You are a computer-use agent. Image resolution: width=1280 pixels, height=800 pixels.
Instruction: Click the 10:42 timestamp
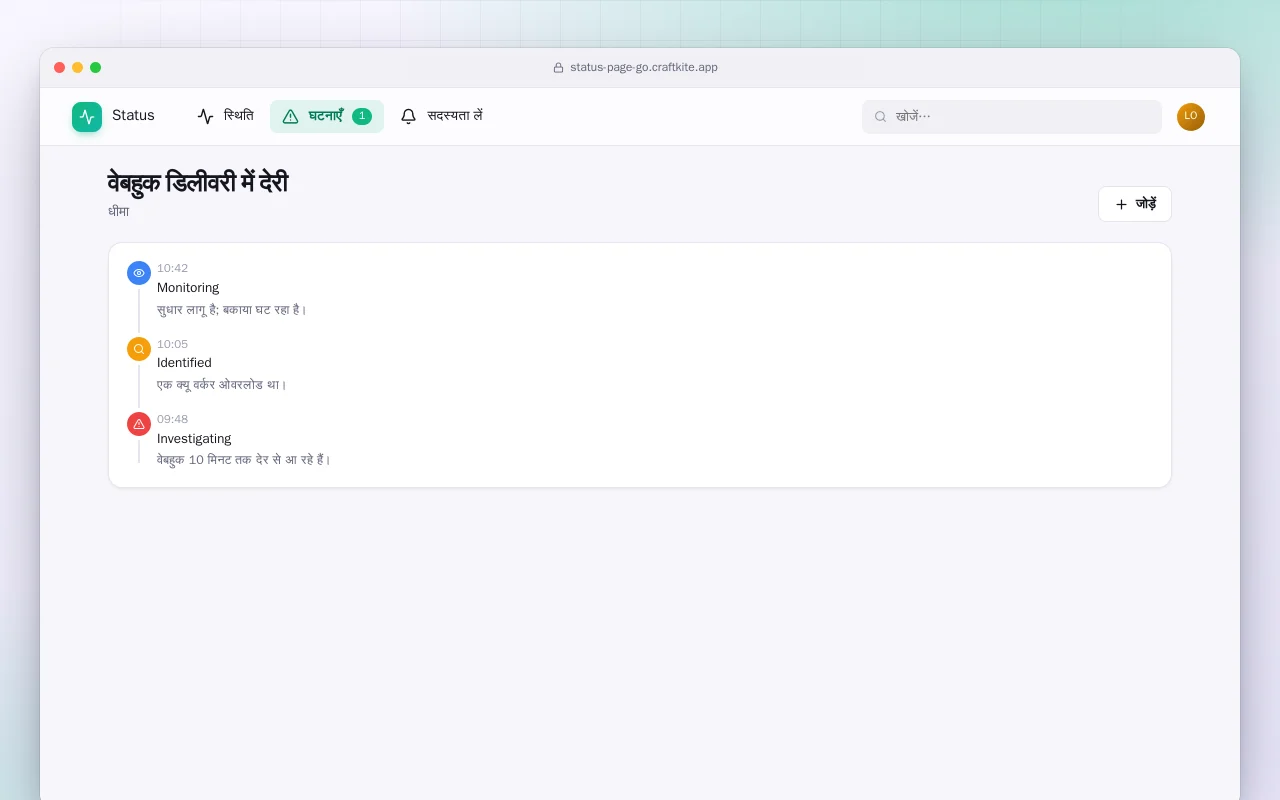172,268
